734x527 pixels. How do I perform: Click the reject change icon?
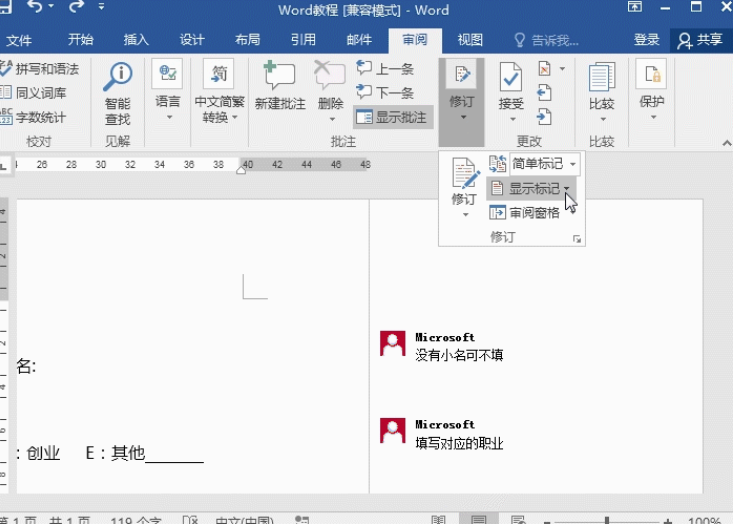coord(544,69)
